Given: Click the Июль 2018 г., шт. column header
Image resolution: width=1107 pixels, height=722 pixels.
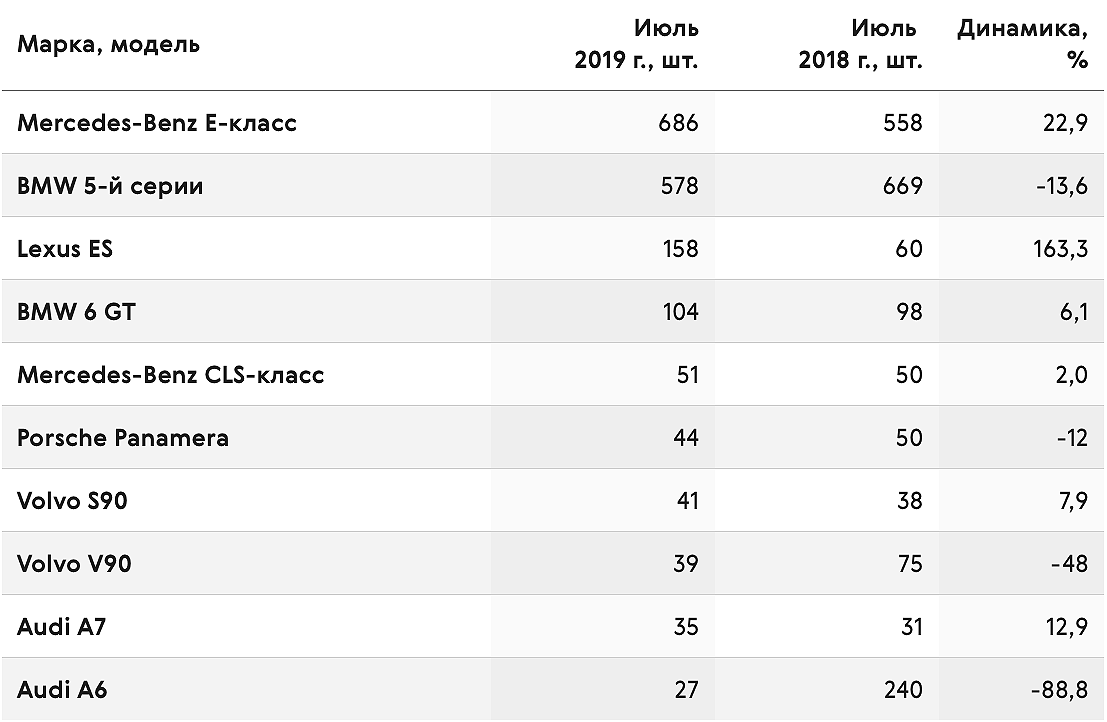Looking at the screenshot, I should tap(861, 44).
